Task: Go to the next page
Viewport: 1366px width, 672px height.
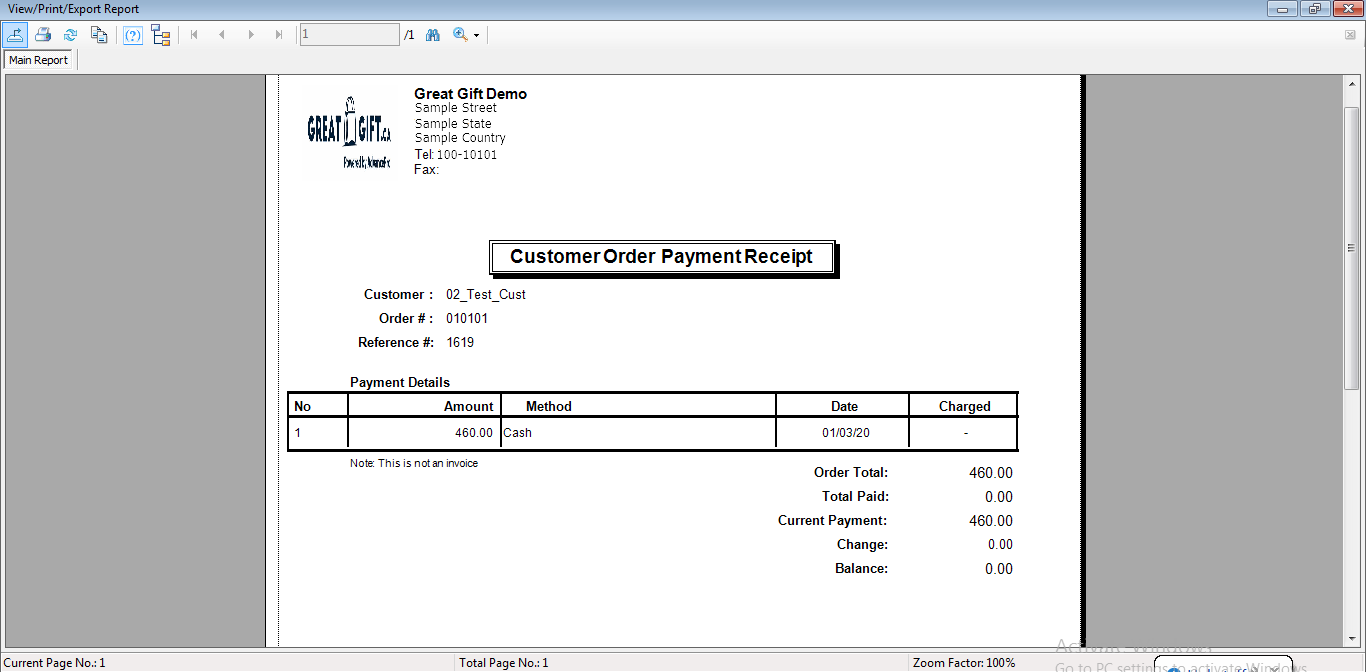Action: tap(250, 35)
